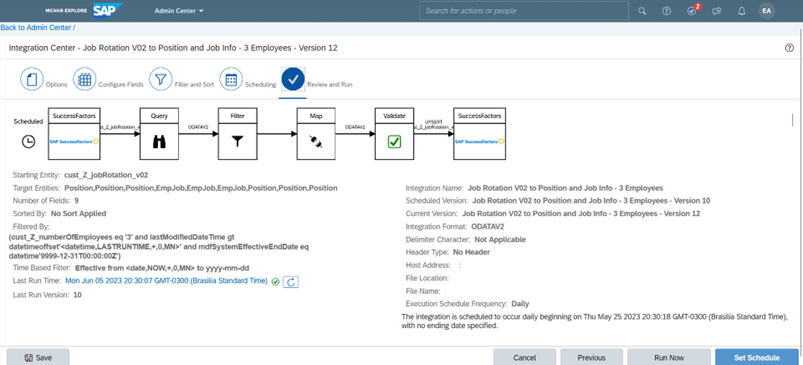
Task: Open the chat feedback icon in header
Action: point(717,11)
